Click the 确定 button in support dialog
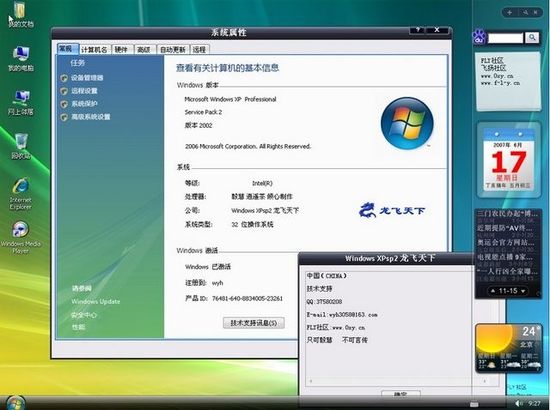The height and width of the screenshot is (410, 550). (x=401, y=394)
